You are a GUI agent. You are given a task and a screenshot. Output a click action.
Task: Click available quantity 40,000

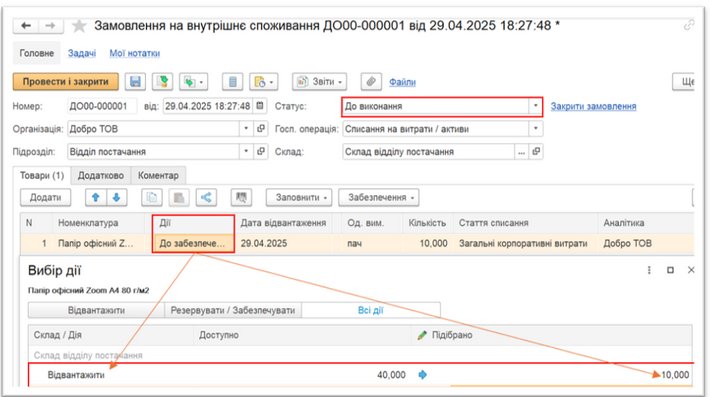pos(391,375)
